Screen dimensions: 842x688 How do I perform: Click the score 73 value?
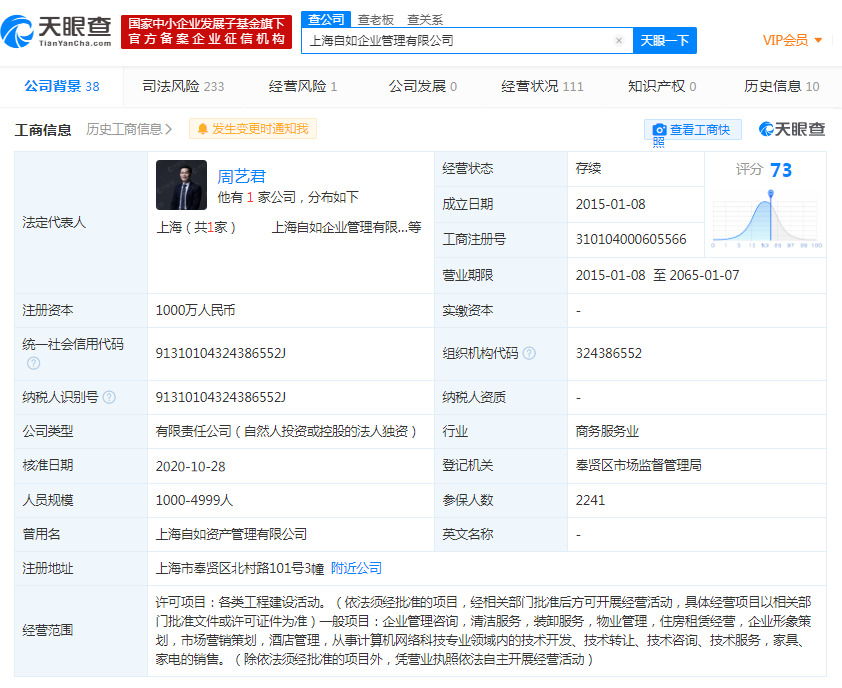pyautogui.click(x=781, y=170)
